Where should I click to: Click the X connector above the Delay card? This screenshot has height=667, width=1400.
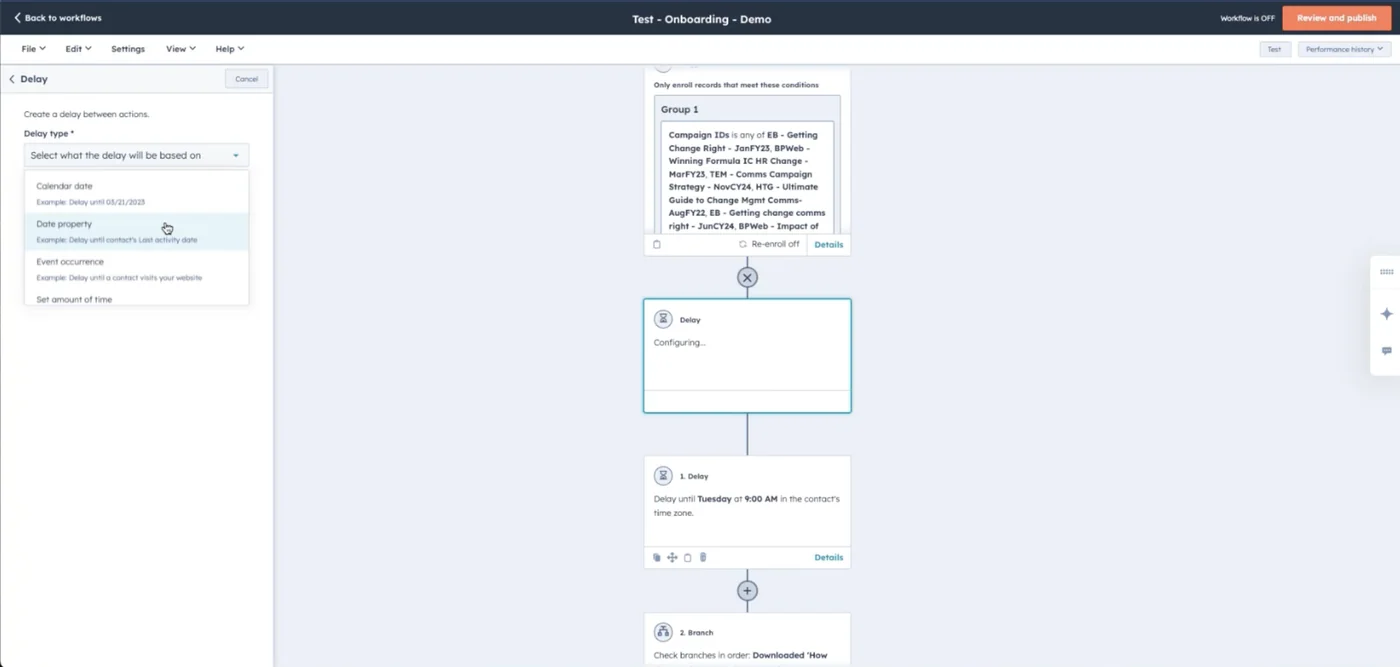[x=747, y=278]
